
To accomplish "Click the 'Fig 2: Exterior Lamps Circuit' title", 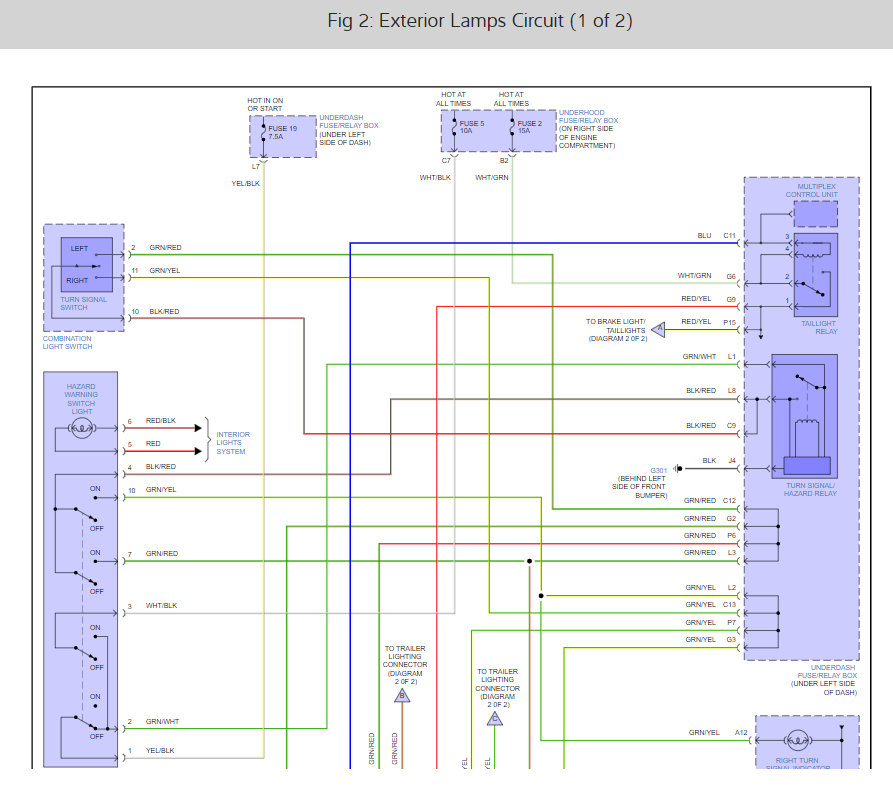I will tap(480, 21).
